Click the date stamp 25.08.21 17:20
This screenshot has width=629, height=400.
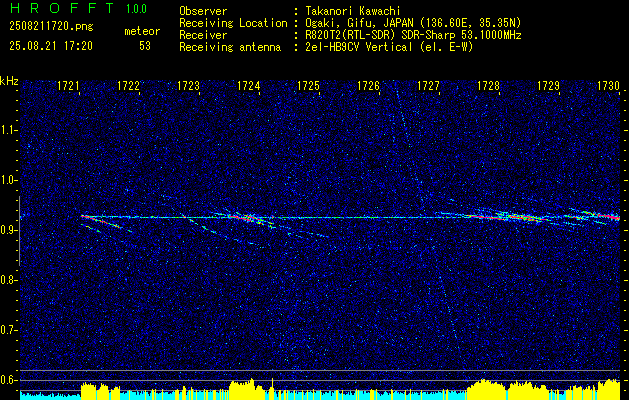(51, 46)
